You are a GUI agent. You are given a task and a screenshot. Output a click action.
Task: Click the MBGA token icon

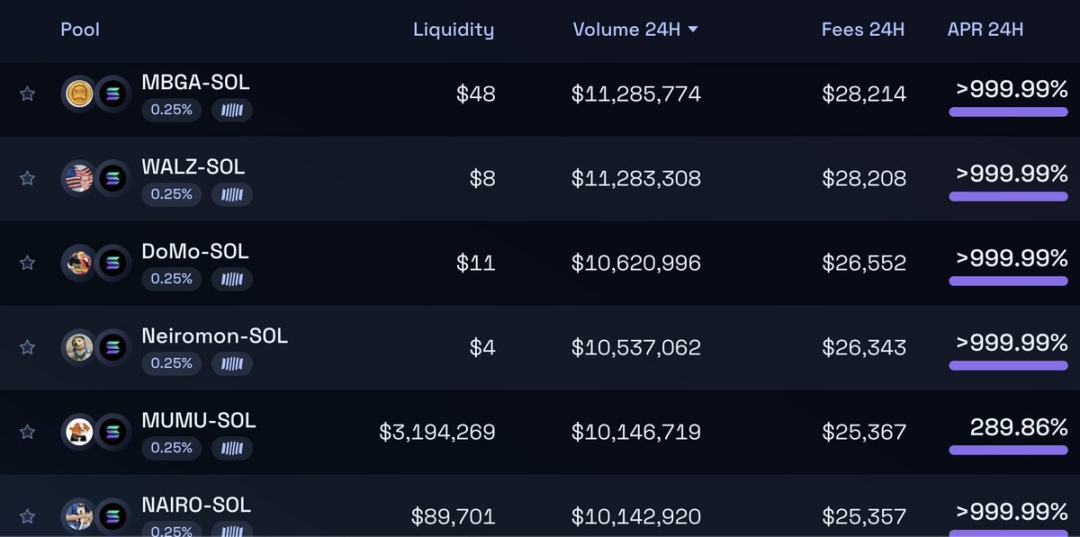coord(79,94)
